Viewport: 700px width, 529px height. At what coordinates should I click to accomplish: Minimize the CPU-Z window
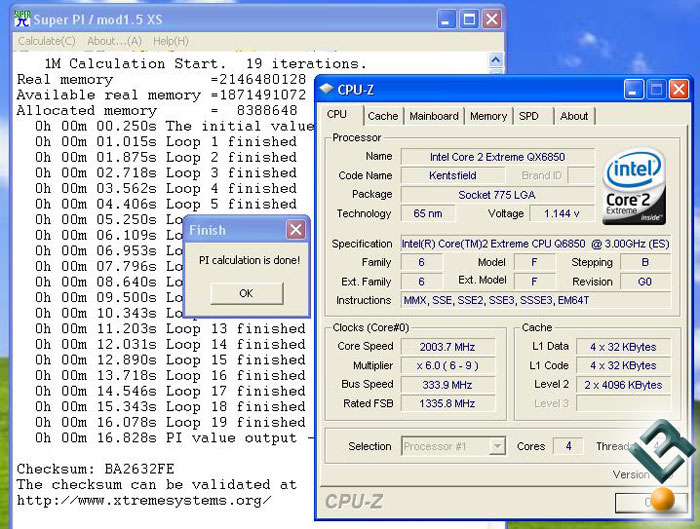click(x=633, y=90)
